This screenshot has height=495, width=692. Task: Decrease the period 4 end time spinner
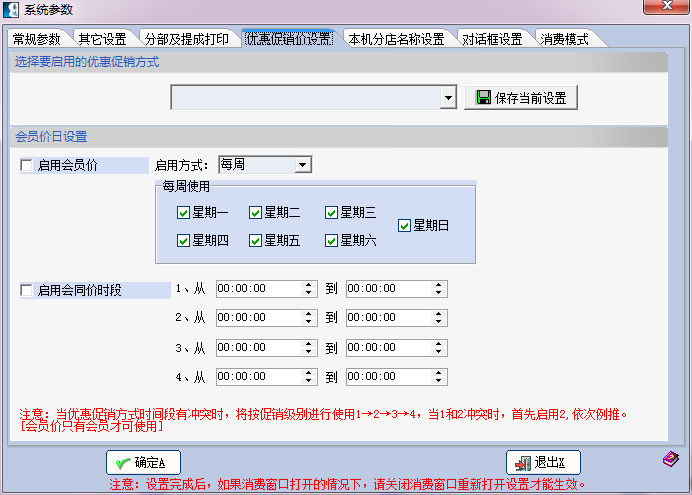(x=438, y=381)
